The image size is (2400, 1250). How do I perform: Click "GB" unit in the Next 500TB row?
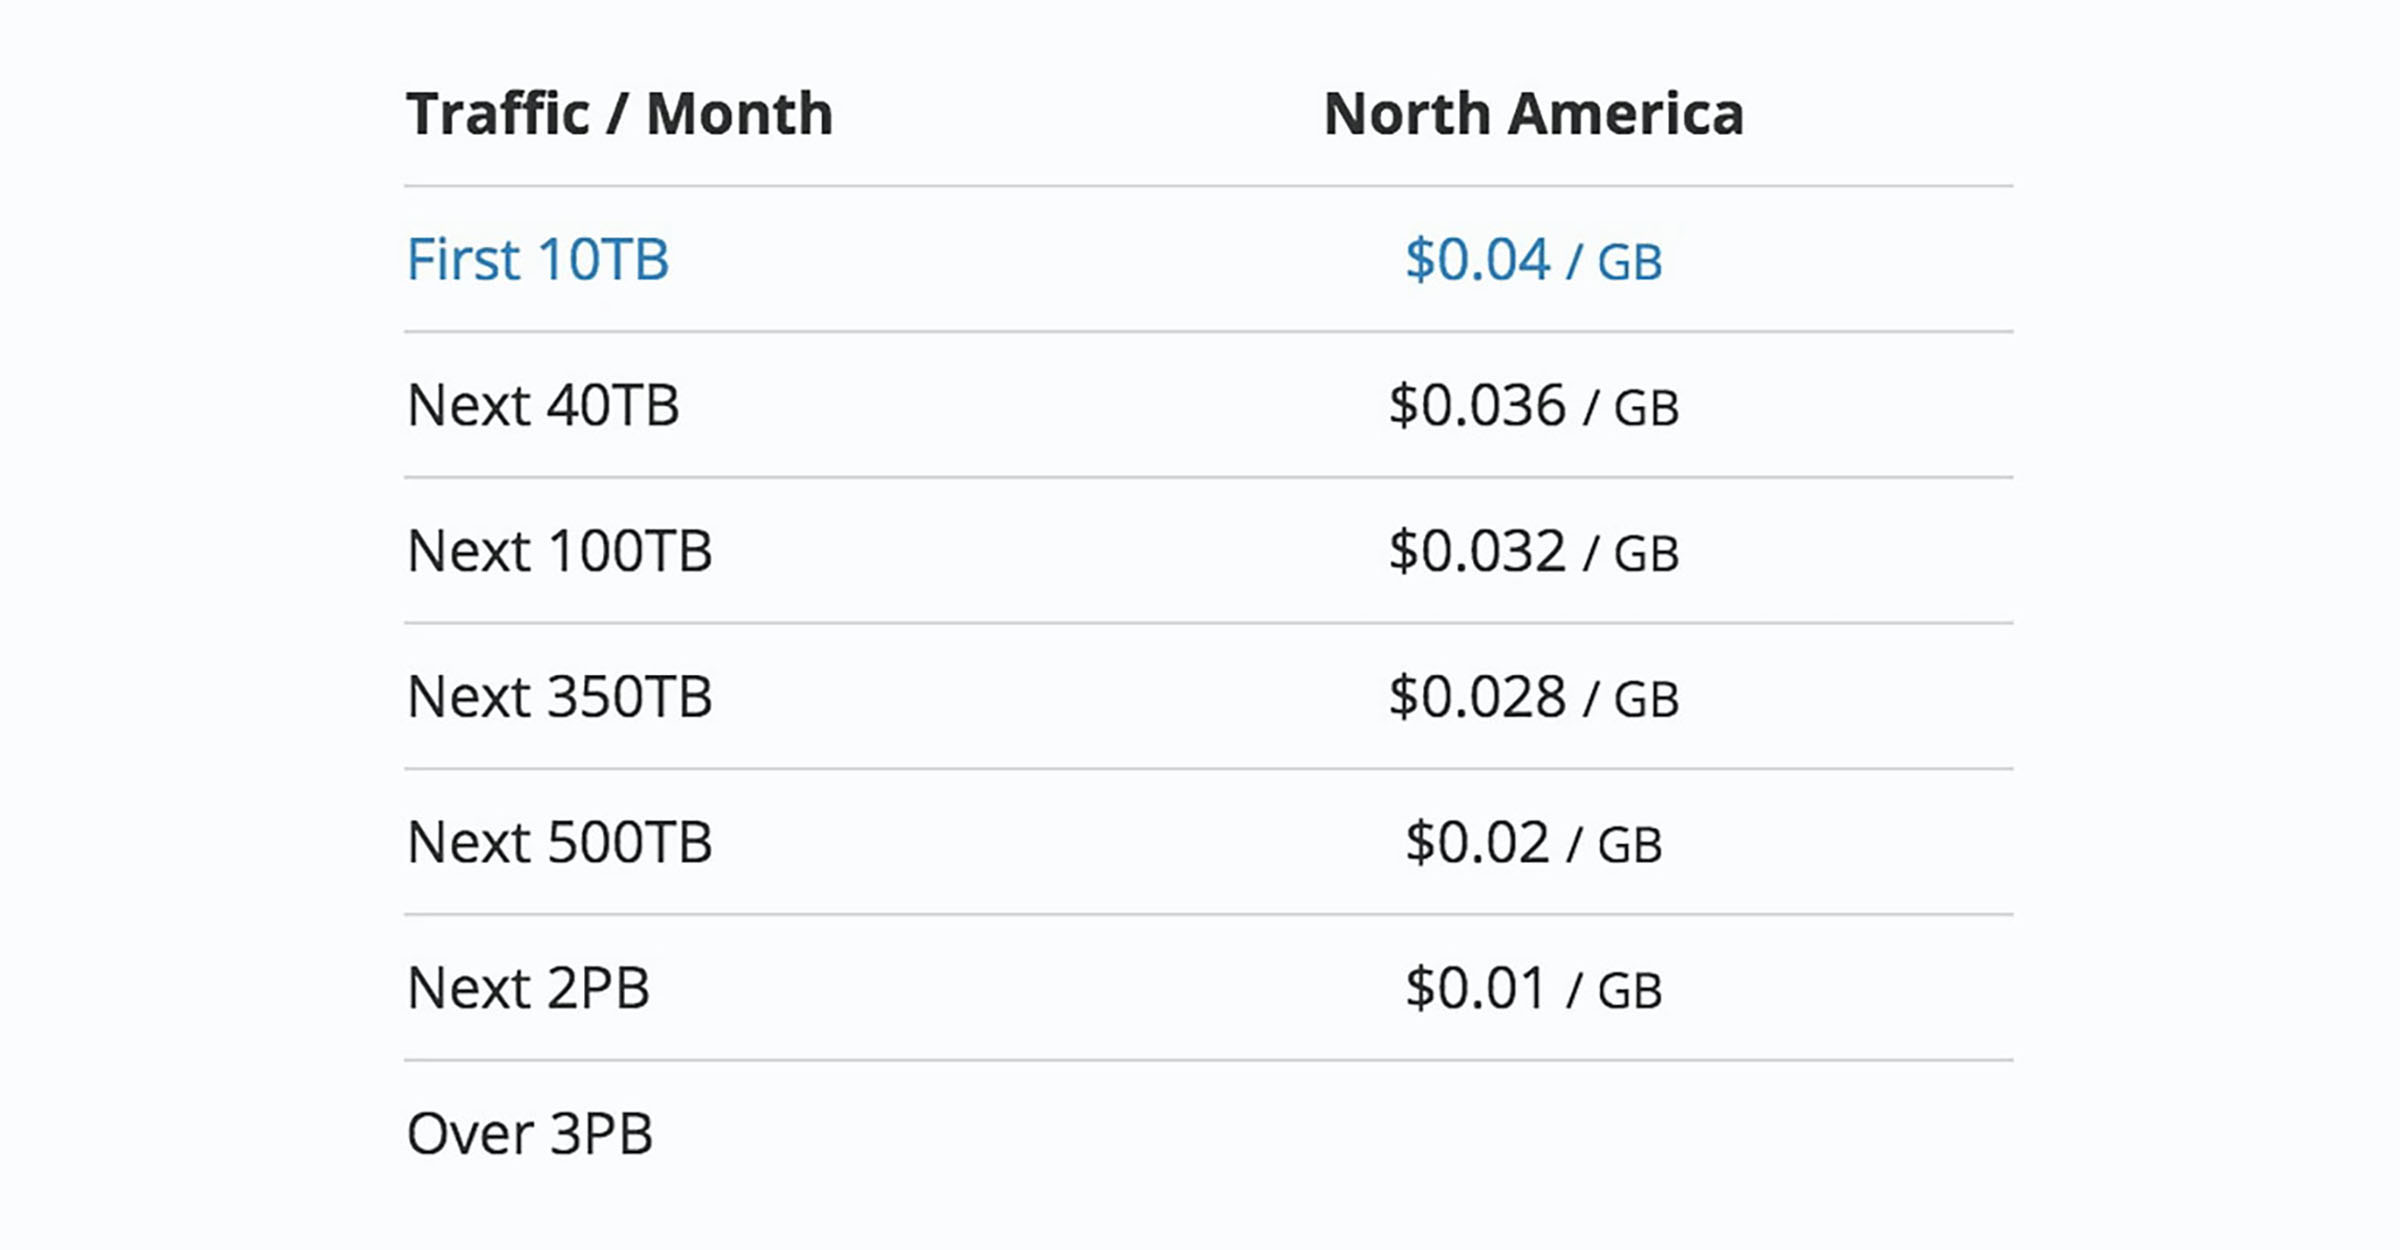coord(1629,845)
